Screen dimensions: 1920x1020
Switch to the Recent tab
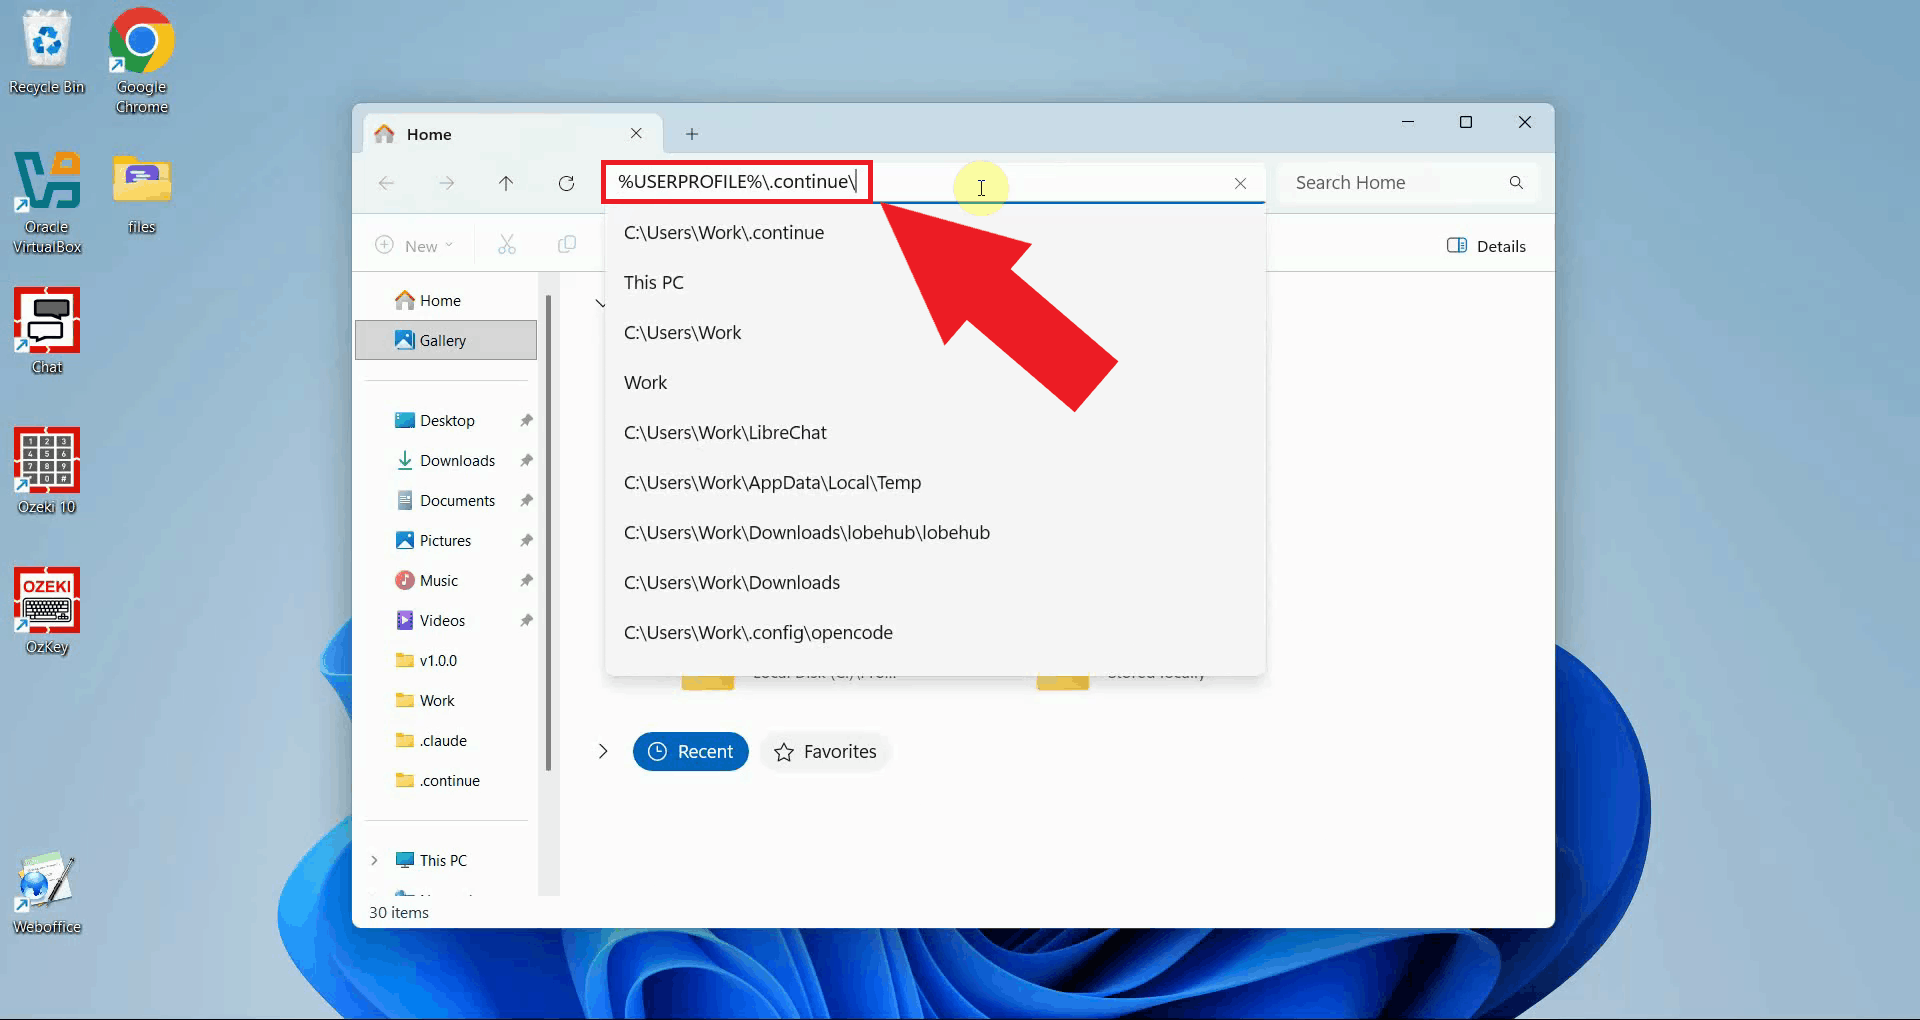coord(690,752)
